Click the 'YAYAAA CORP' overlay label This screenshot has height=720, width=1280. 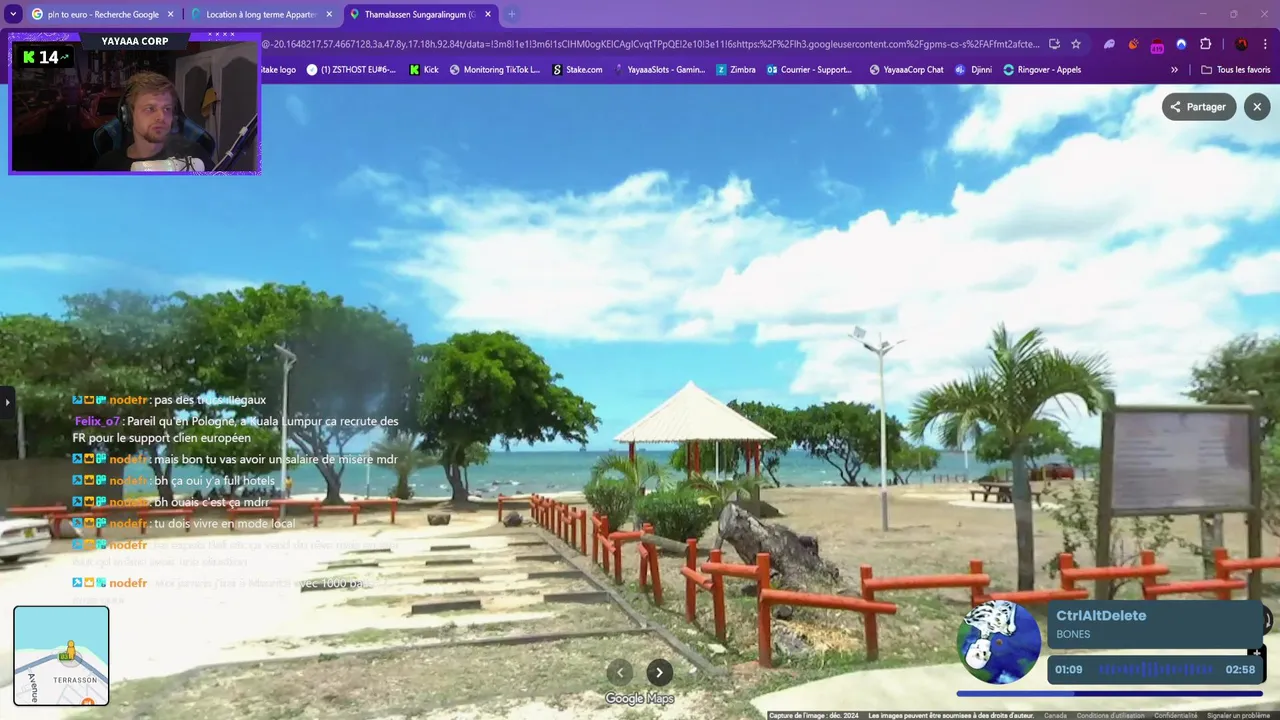pyautogui.click(x=135, y=41)
